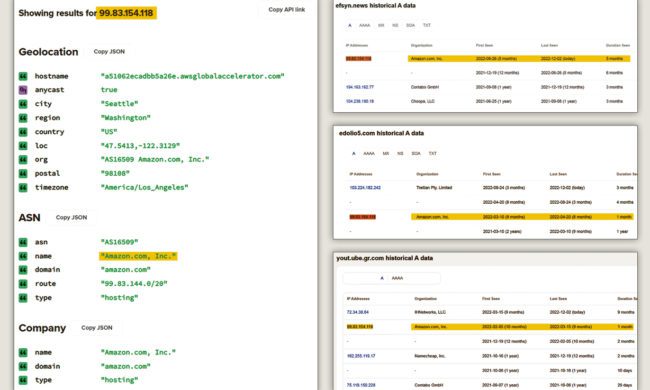Switch to TXT tab in edolio5.com panel
The height and width of the screenshot is (390, 650).
click(432, 154)
